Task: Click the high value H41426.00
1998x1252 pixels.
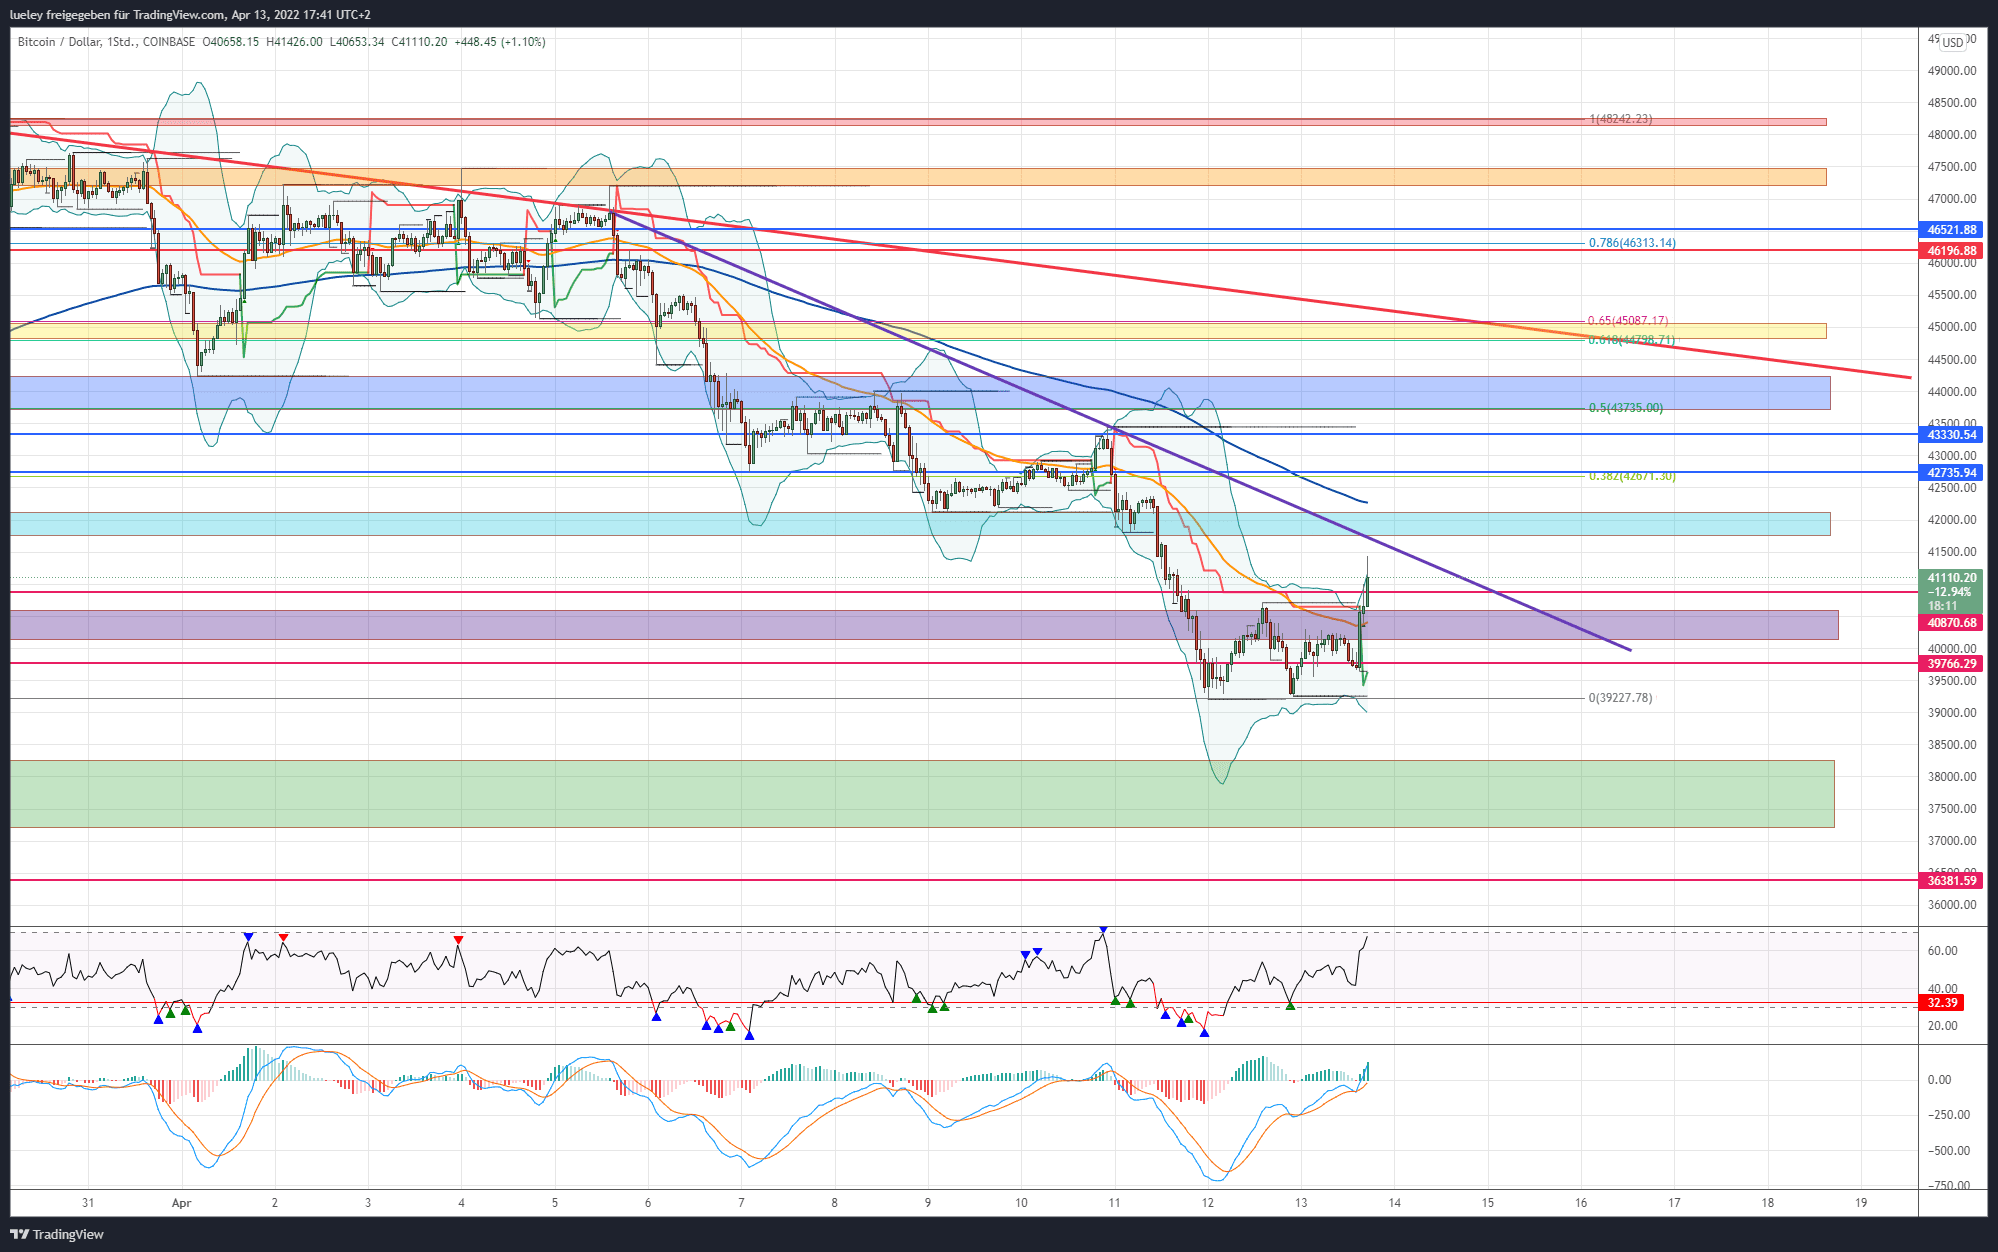Action: coord(294,42)
